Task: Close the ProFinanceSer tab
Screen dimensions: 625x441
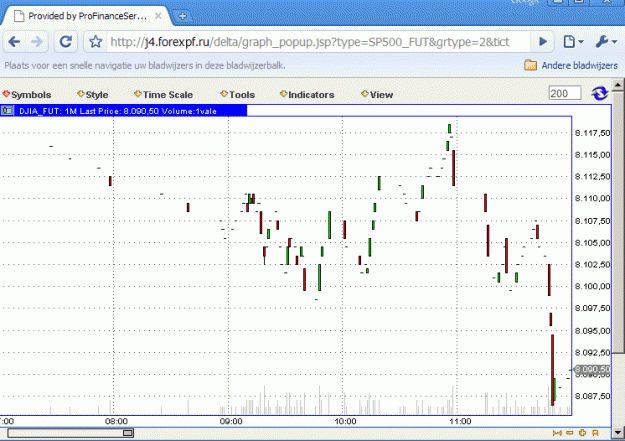Action: pos(158,16)
